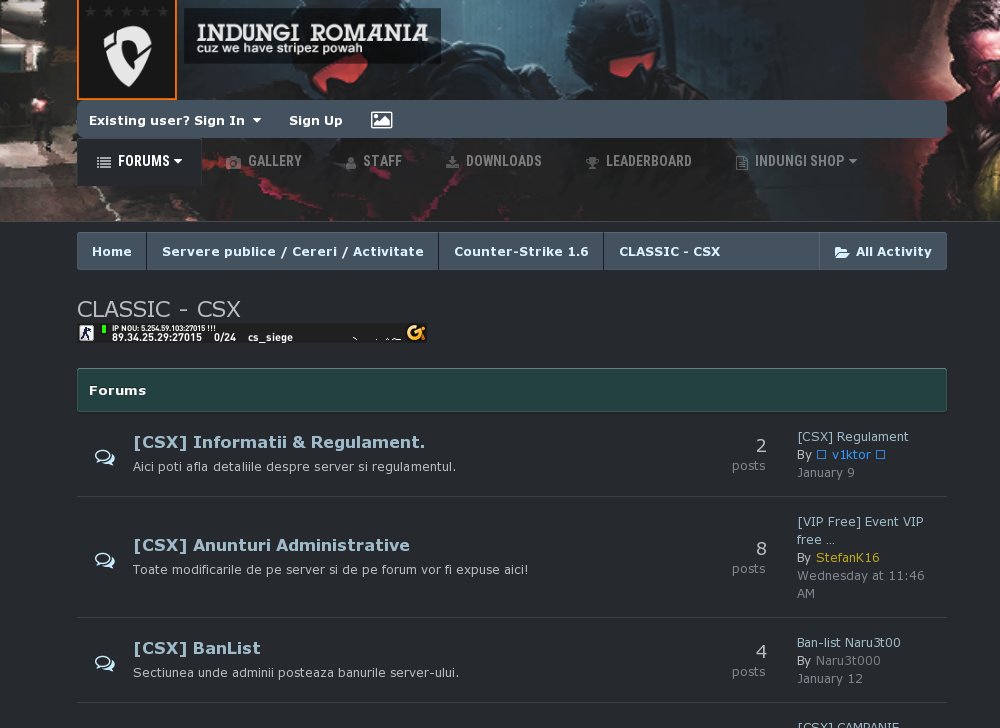Click the Indungi Shop document icon
1000x728 pixels.
tap(742, 162)
